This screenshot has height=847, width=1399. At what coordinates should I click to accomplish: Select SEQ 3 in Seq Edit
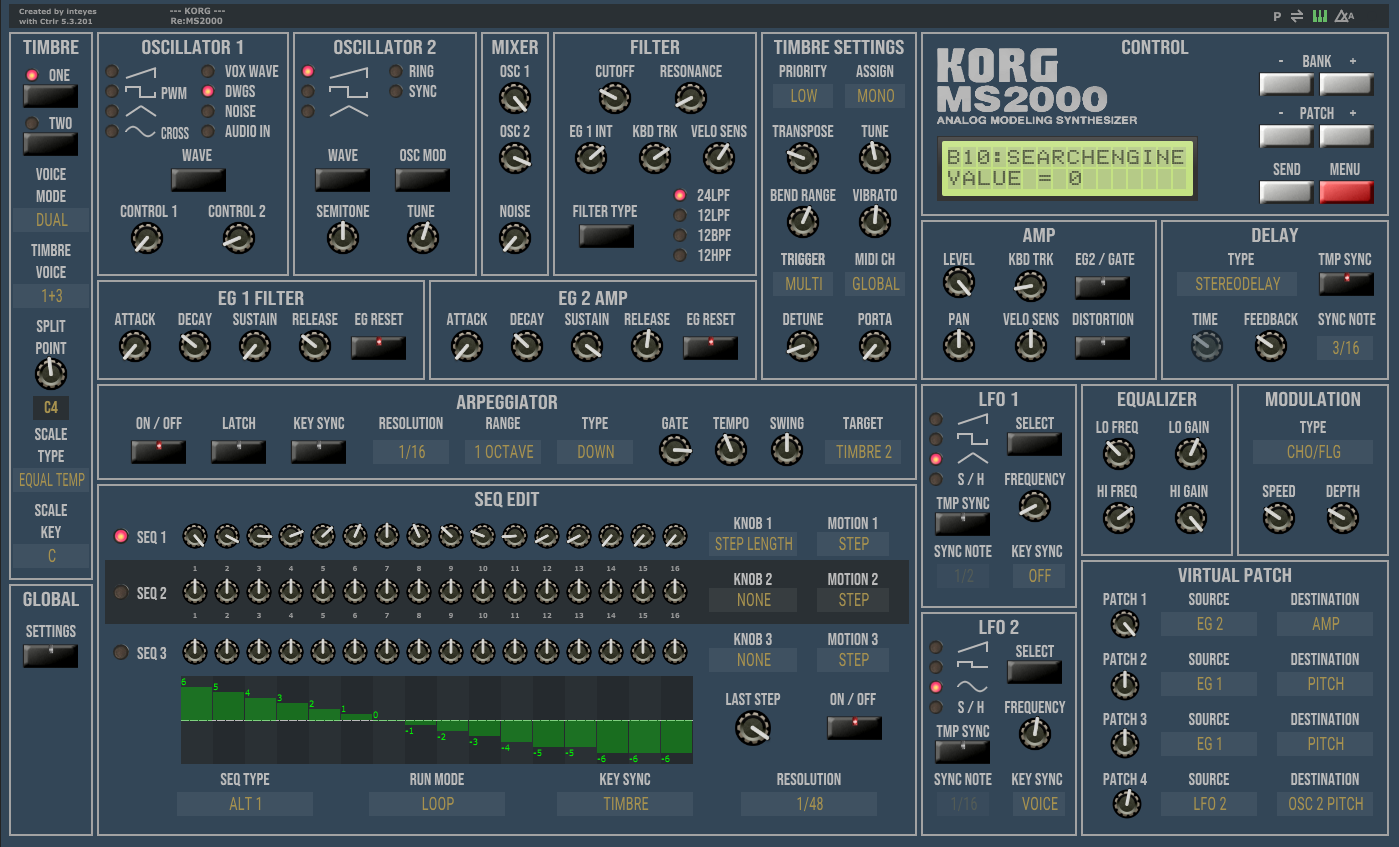[122, 653]
